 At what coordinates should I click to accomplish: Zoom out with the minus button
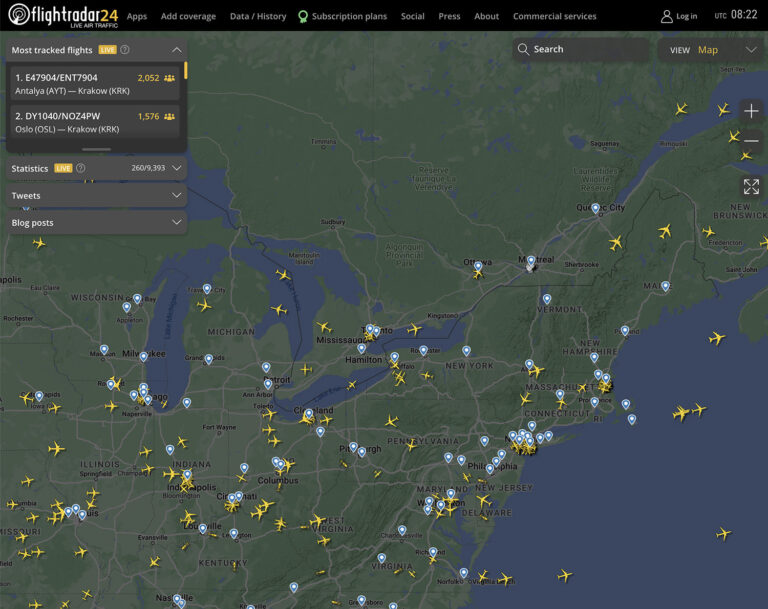[x=751, y=141]
